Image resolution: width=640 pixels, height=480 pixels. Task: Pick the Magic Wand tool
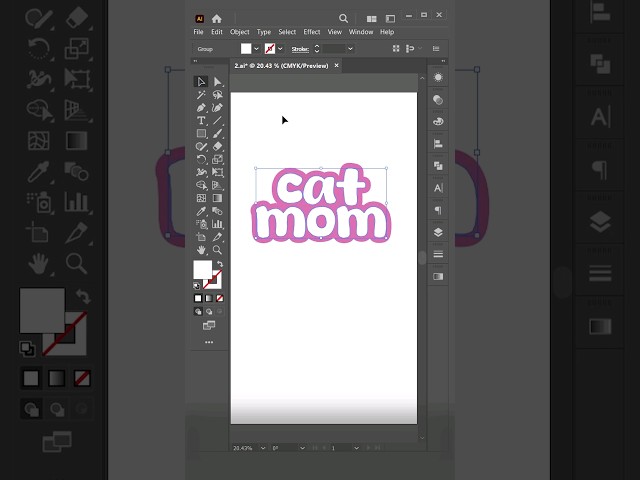click(201, 95)
